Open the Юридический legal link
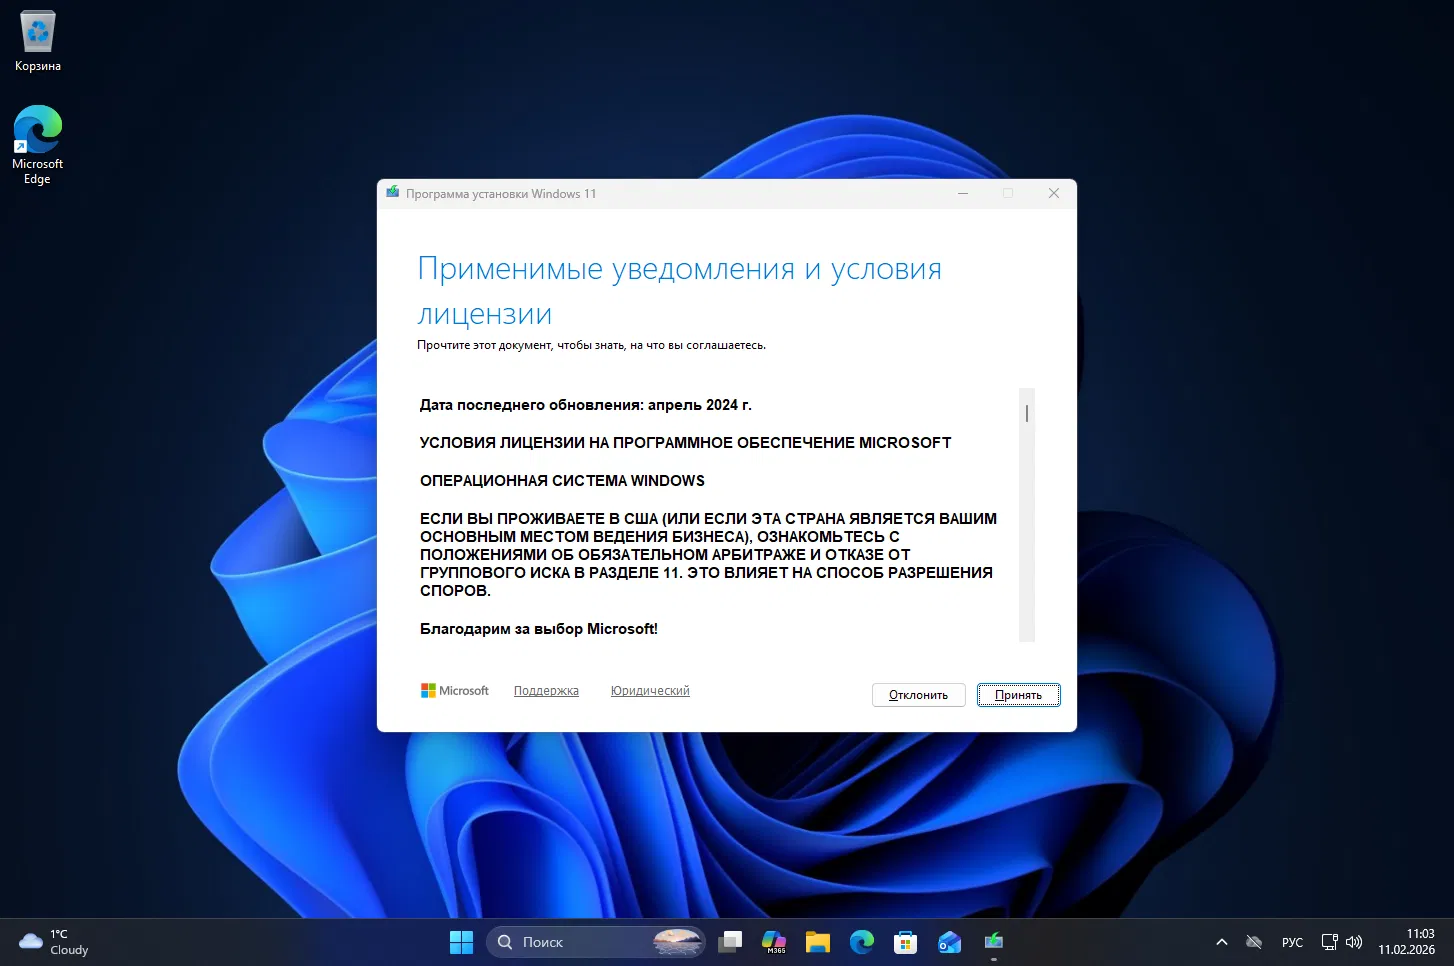Screen dimensions: 1454x966 [650, 691]
